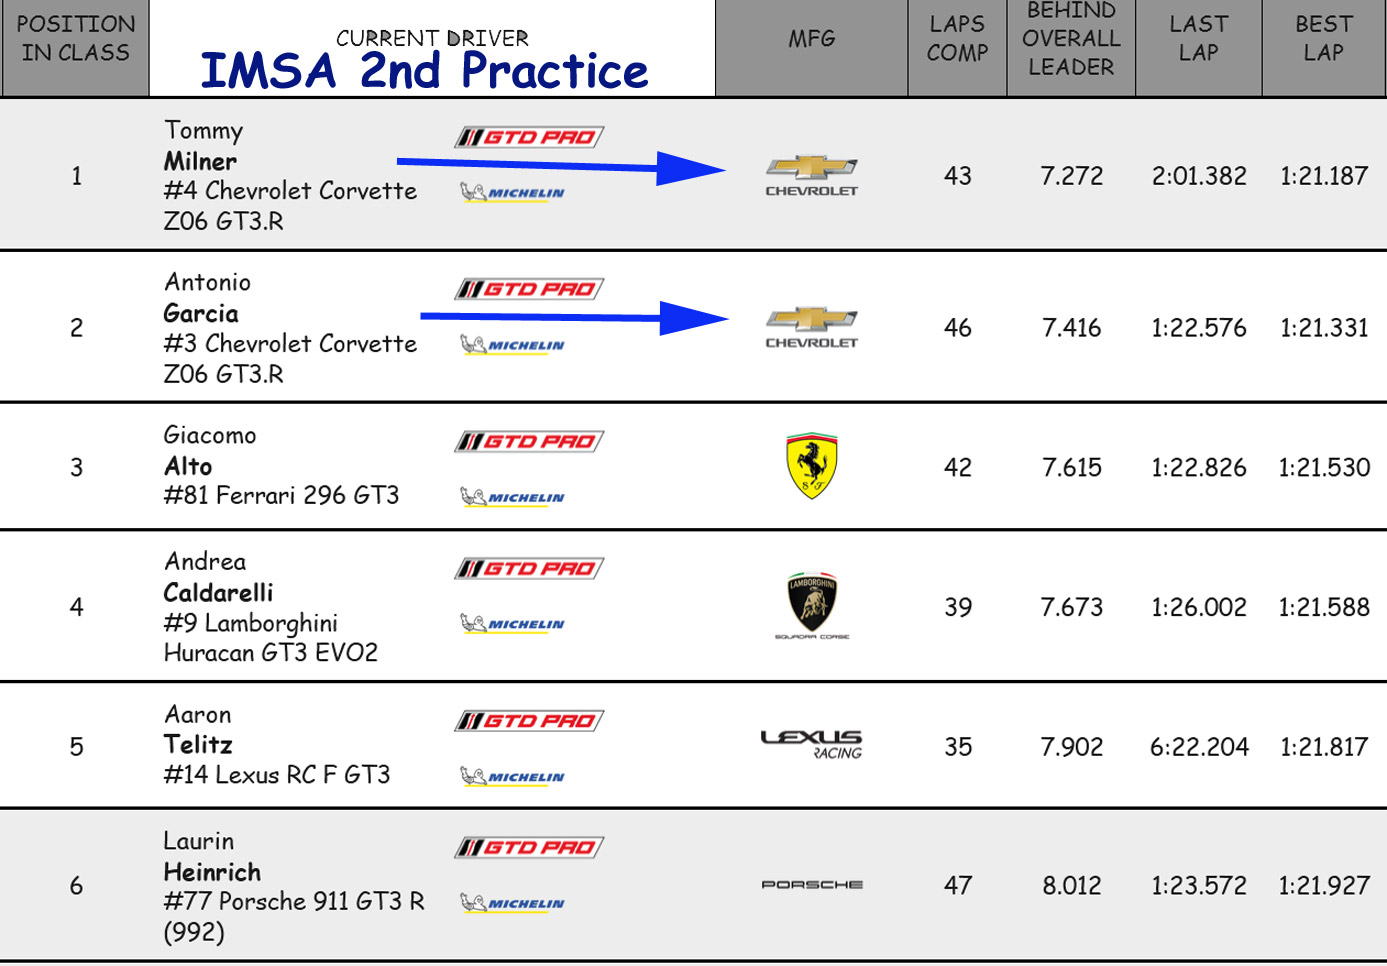
Task: Click the Best Lap column header
Action: [x=1323, y=38]
